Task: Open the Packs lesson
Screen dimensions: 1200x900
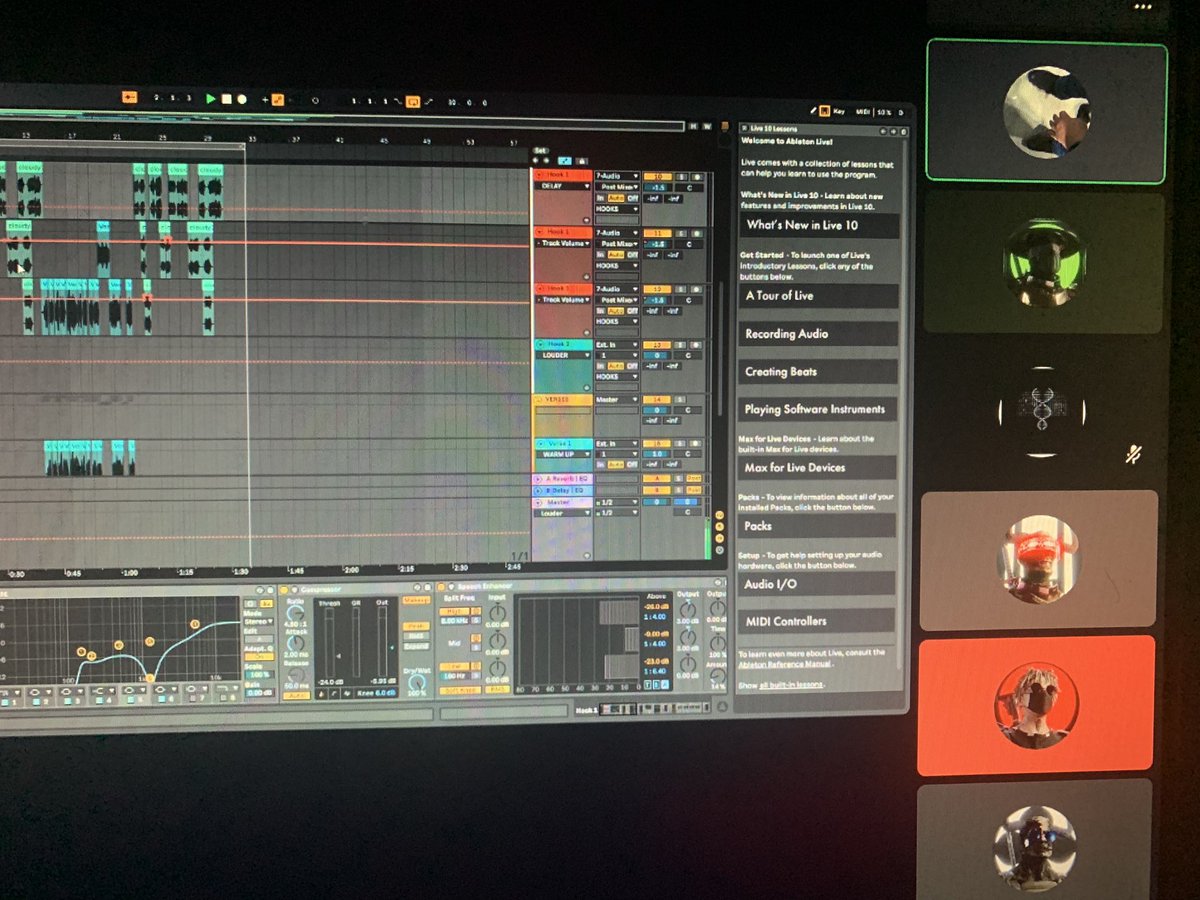Action: 817,526
